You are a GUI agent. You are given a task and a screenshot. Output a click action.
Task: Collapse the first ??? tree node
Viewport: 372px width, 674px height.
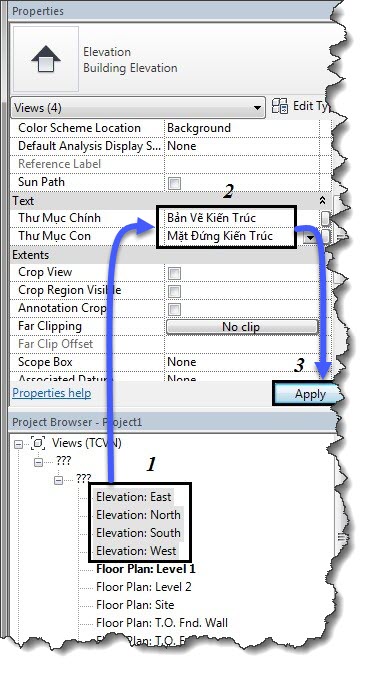[38, 463]
